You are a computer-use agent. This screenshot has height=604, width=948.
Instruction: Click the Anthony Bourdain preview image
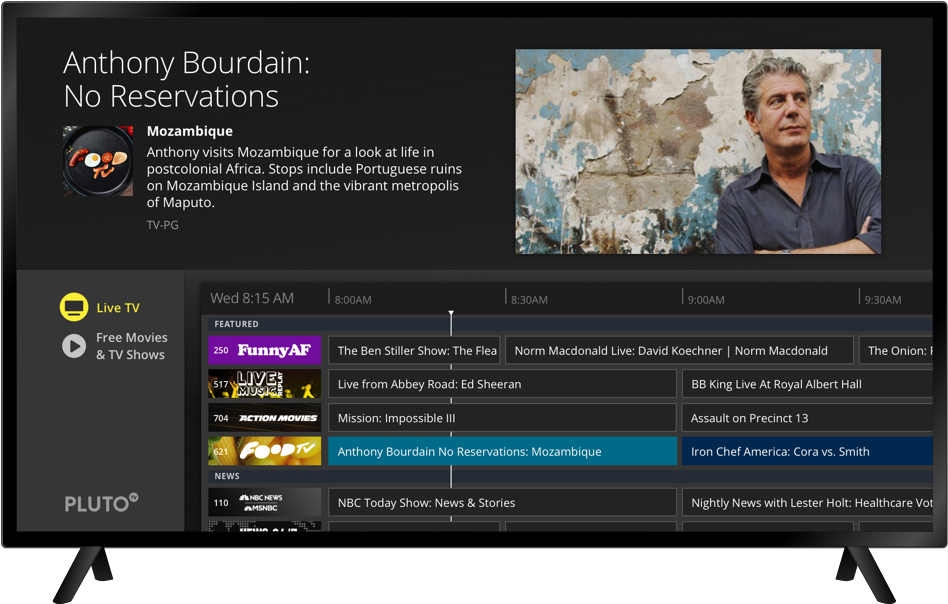(698, 152)
